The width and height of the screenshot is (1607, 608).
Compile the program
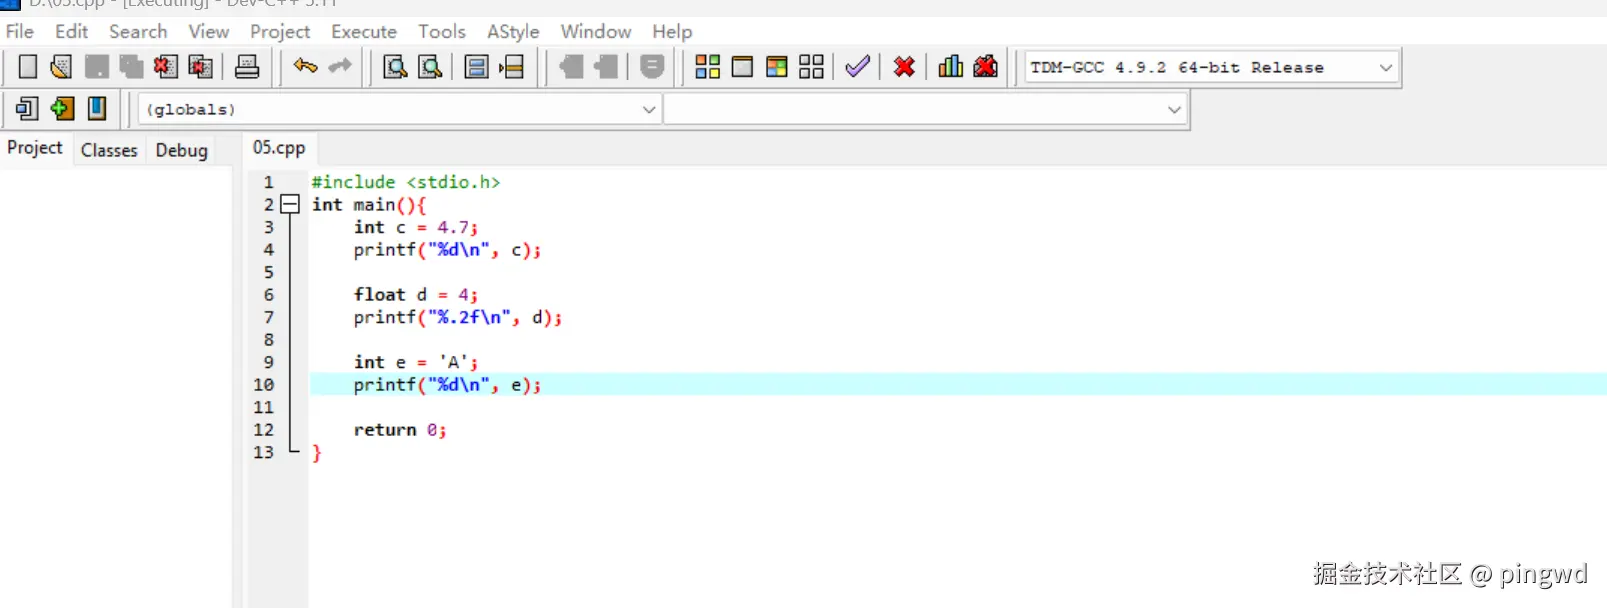pos(708,67)
